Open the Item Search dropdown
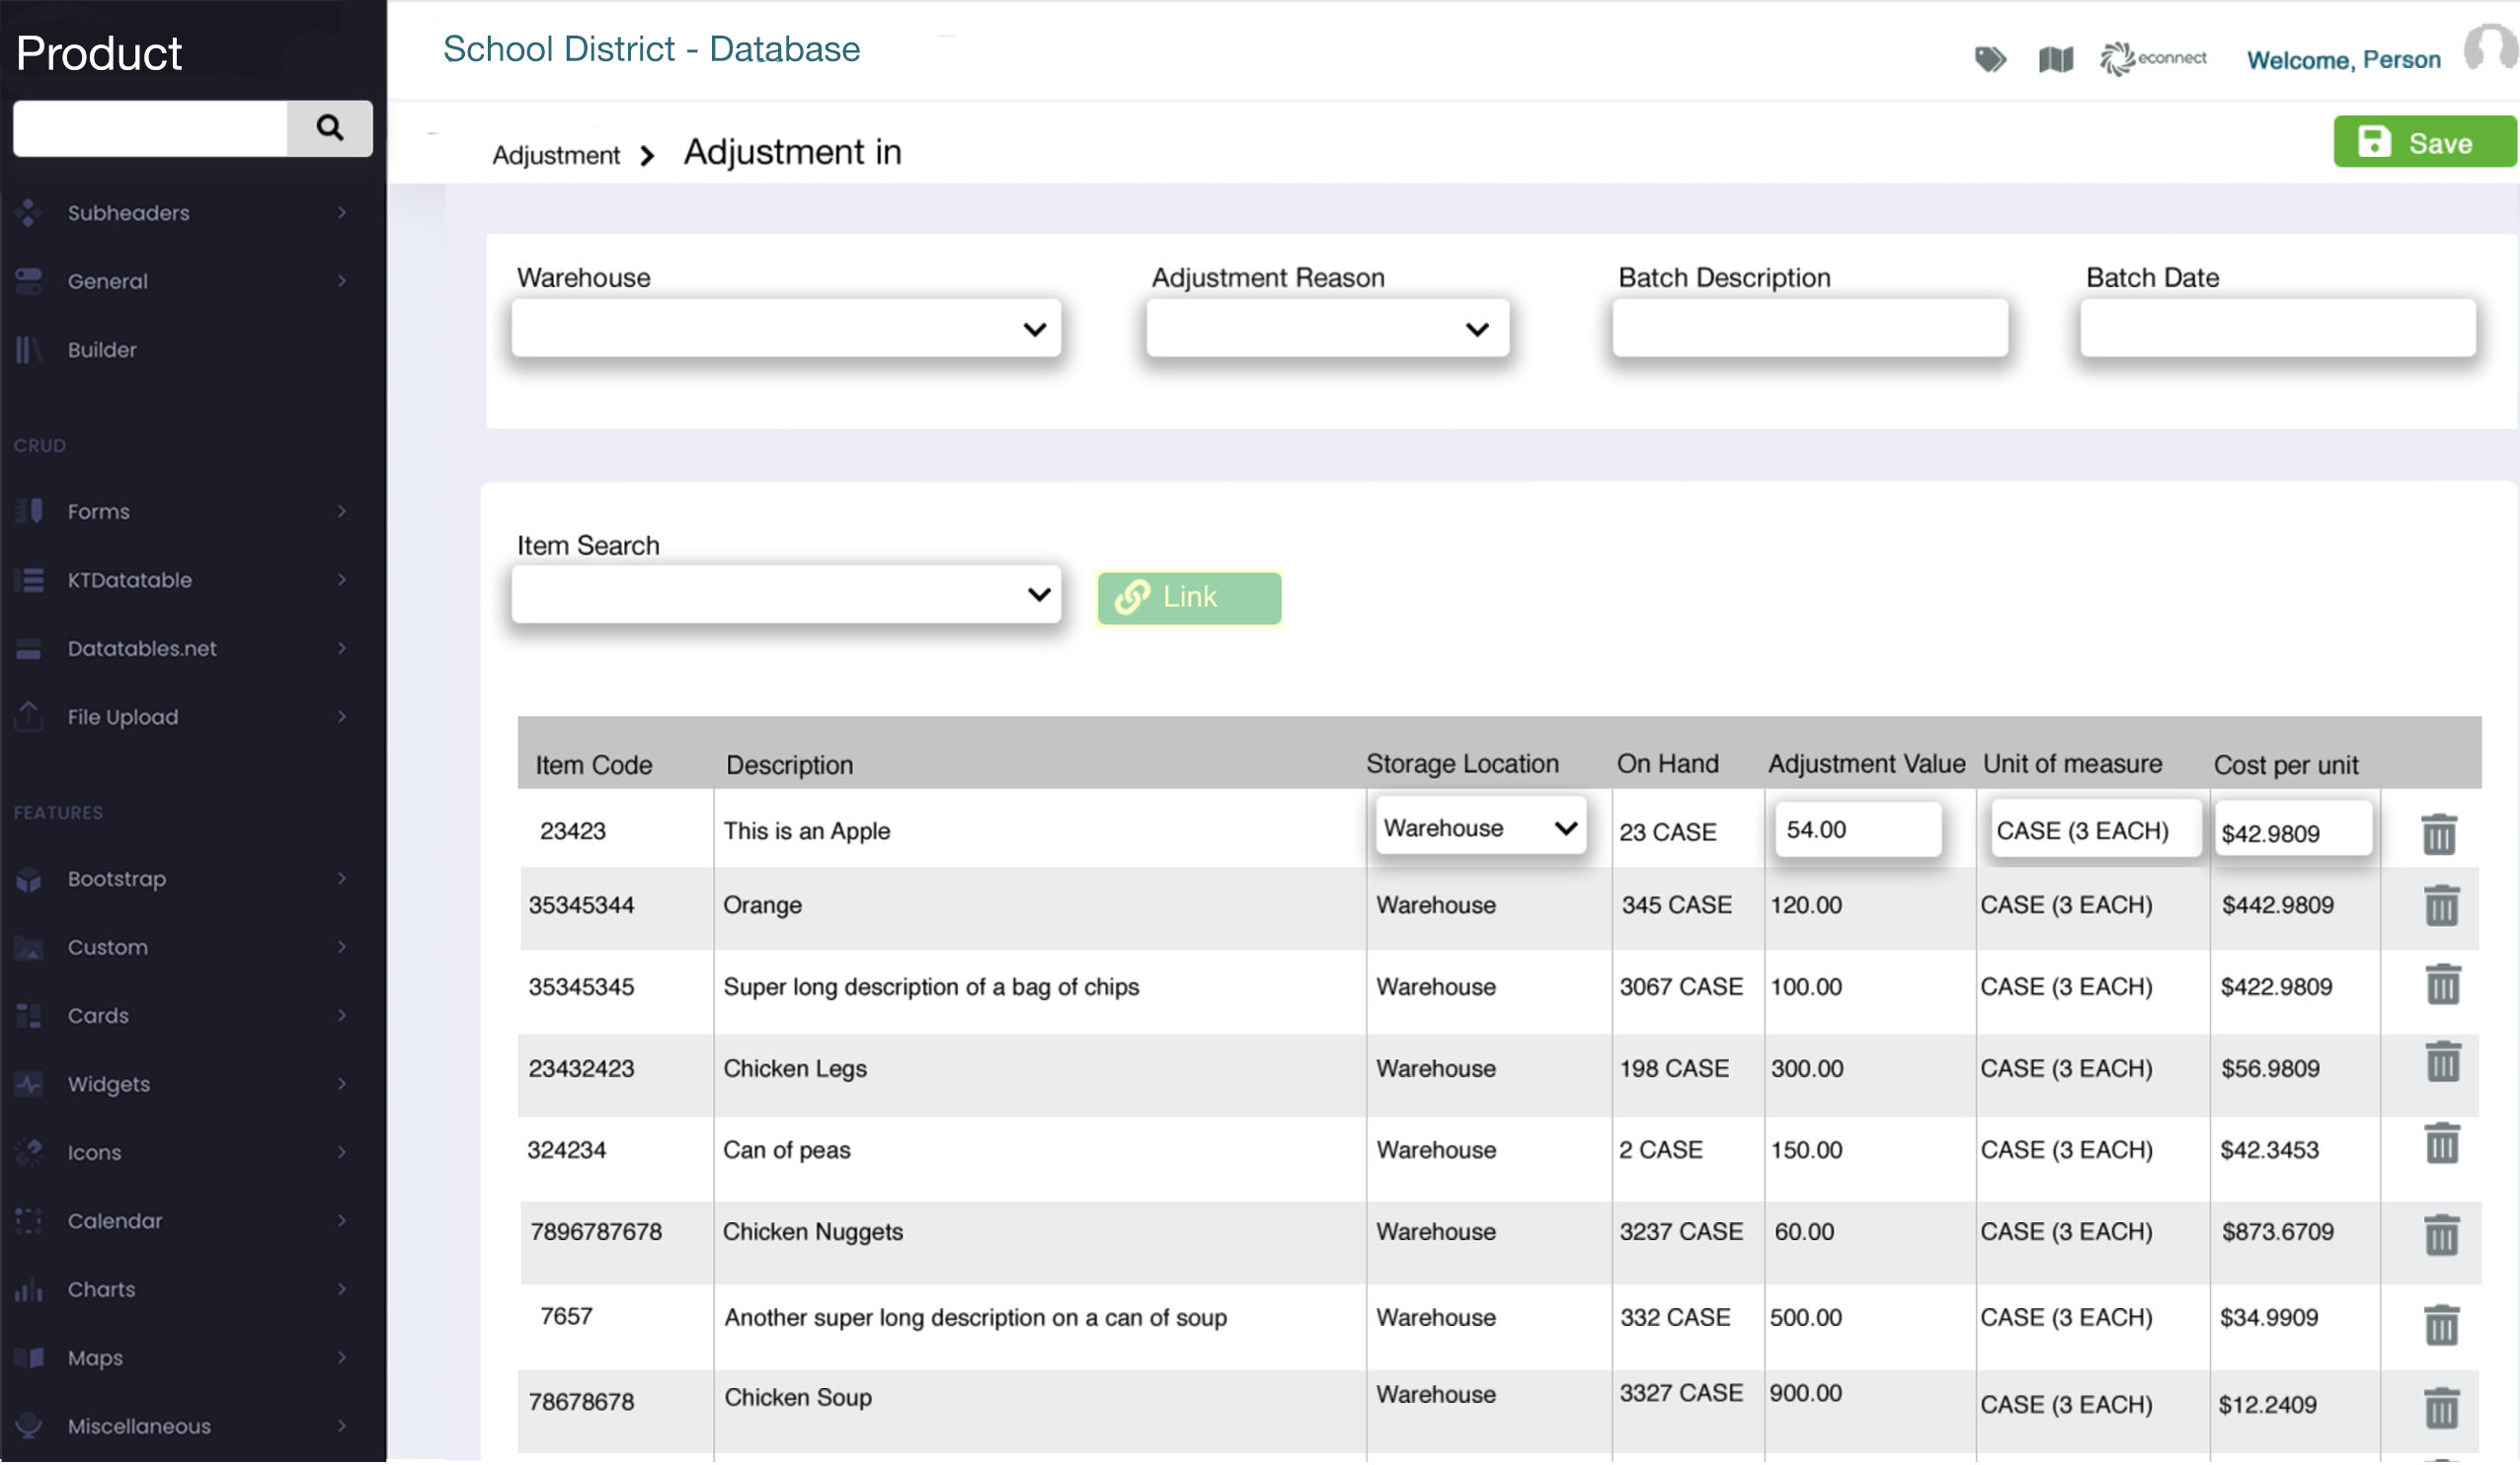This screenshot has height=1465, width=2520. (x=785, y=595)
